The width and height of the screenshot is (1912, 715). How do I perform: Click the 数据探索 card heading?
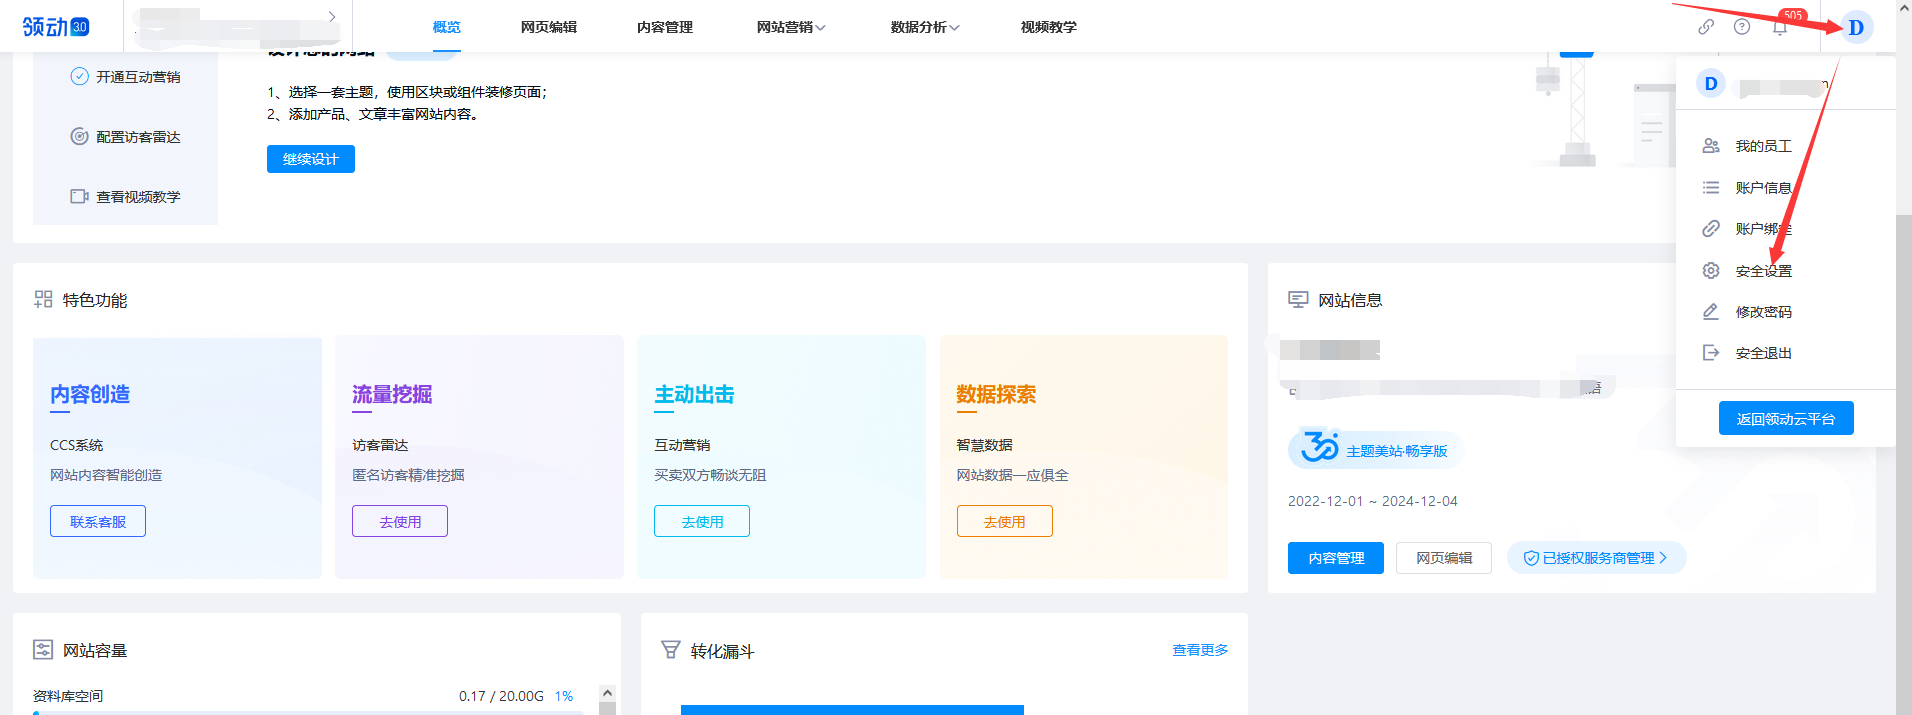(x=996, y=394)
